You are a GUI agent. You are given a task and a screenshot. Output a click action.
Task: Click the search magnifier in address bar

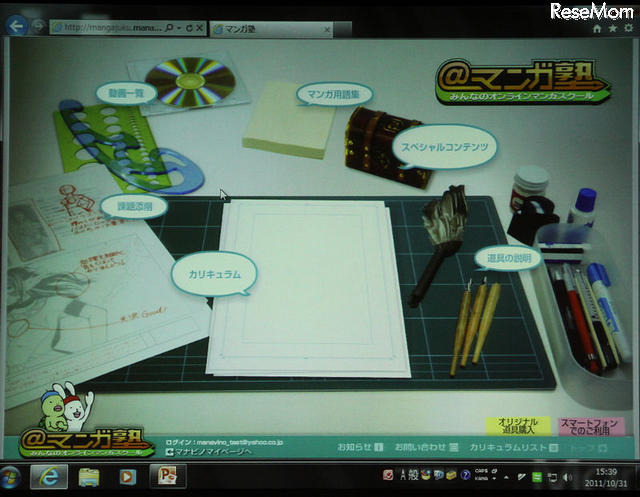tap(169, 28)
